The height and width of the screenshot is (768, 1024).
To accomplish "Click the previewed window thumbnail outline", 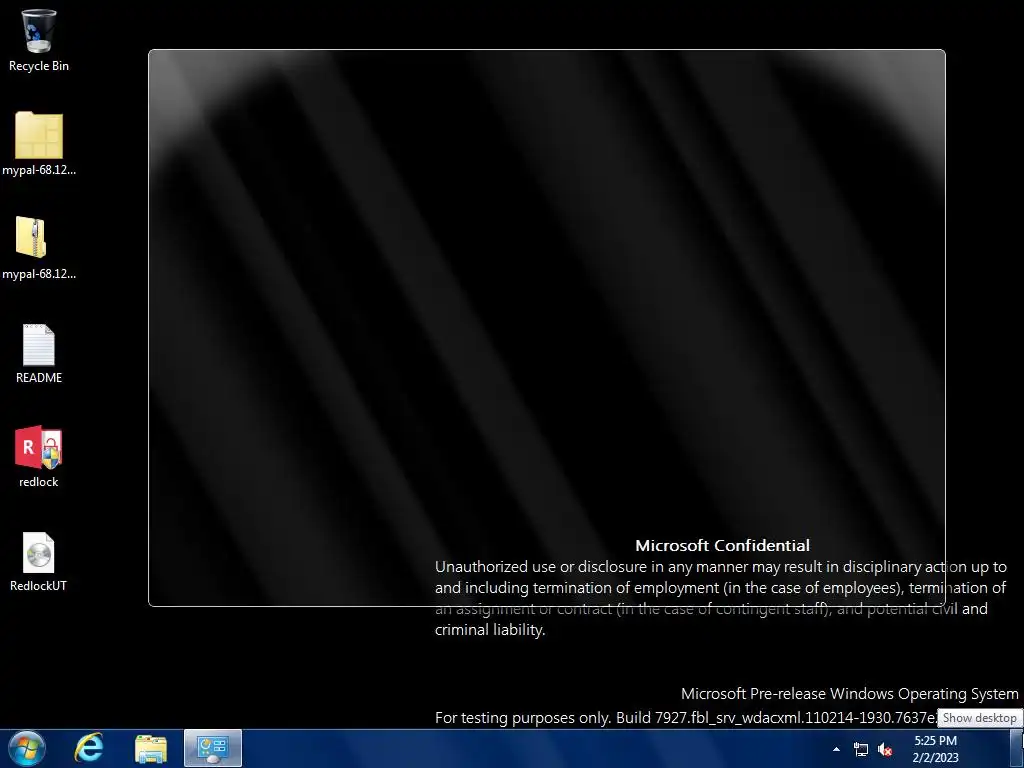I will (547, 328).
